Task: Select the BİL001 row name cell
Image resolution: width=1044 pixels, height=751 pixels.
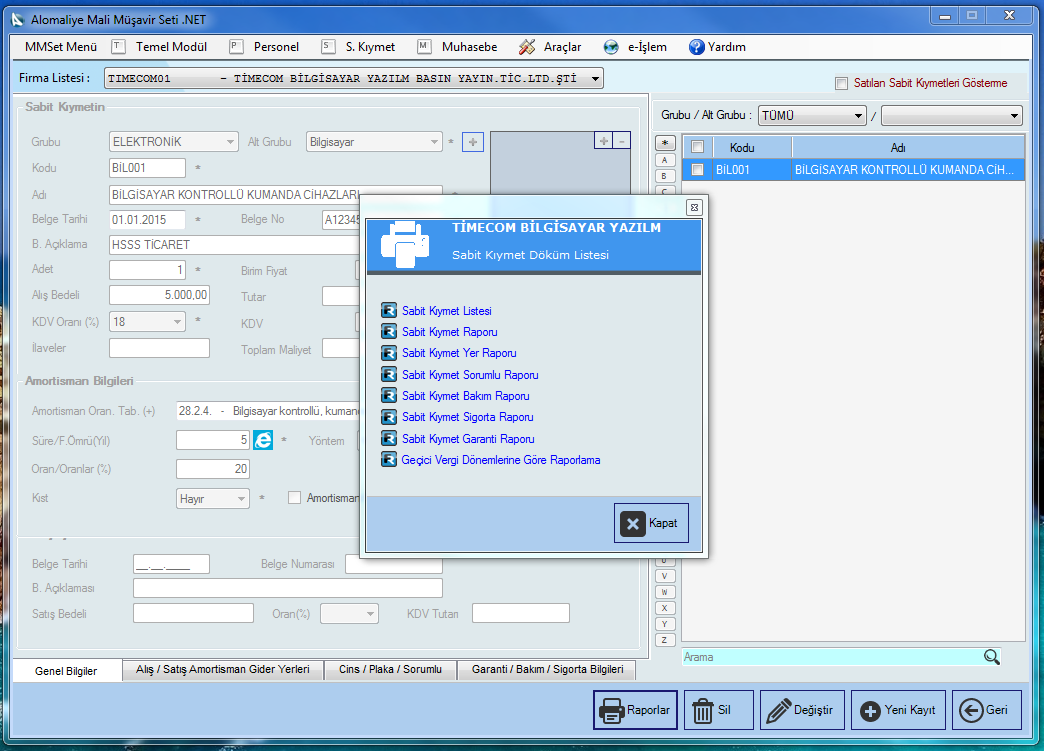Action: tap(908, 169)
